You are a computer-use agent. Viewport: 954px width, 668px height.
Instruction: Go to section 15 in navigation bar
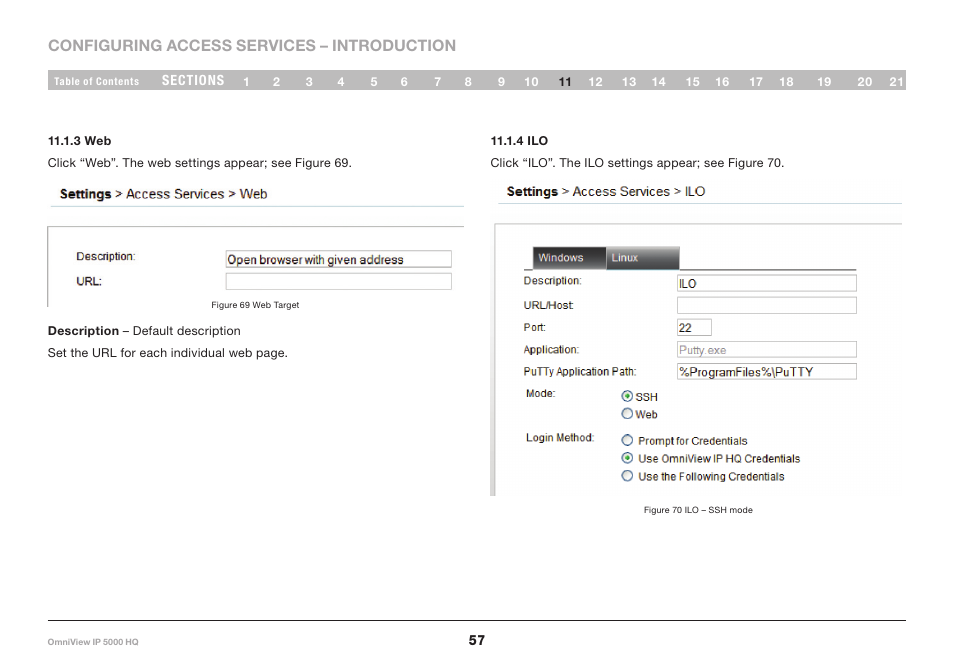pos(692,82)
